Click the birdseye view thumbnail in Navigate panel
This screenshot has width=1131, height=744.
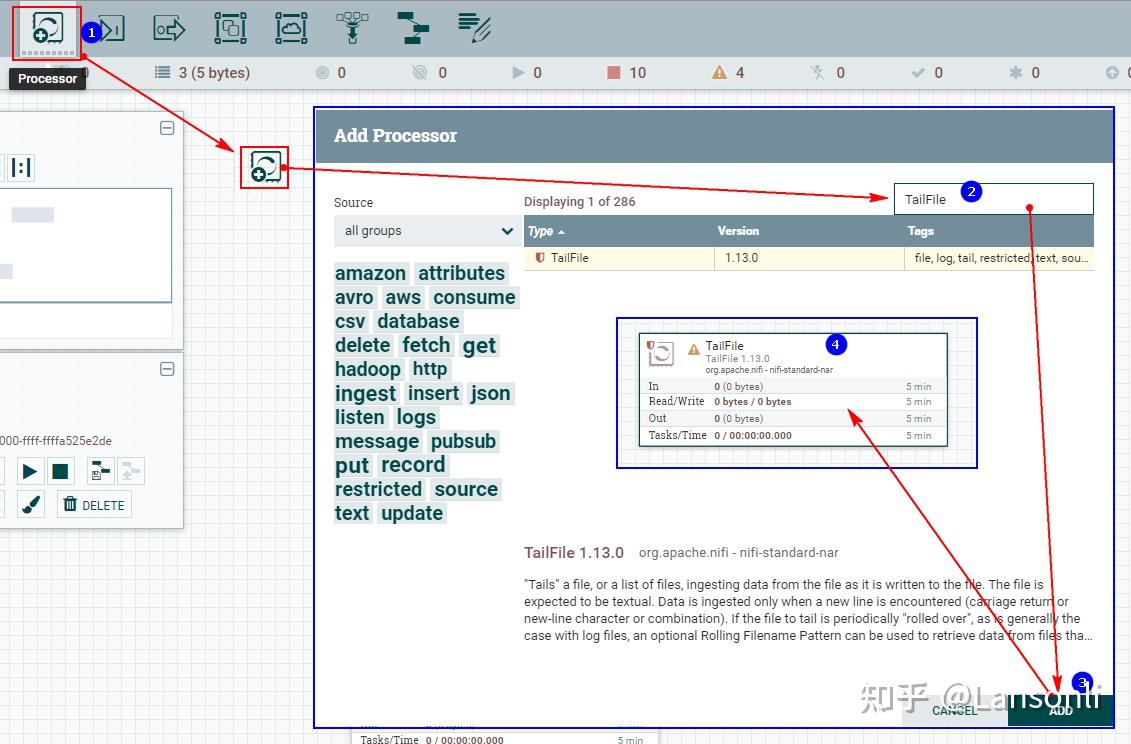[x=86, y=245]
